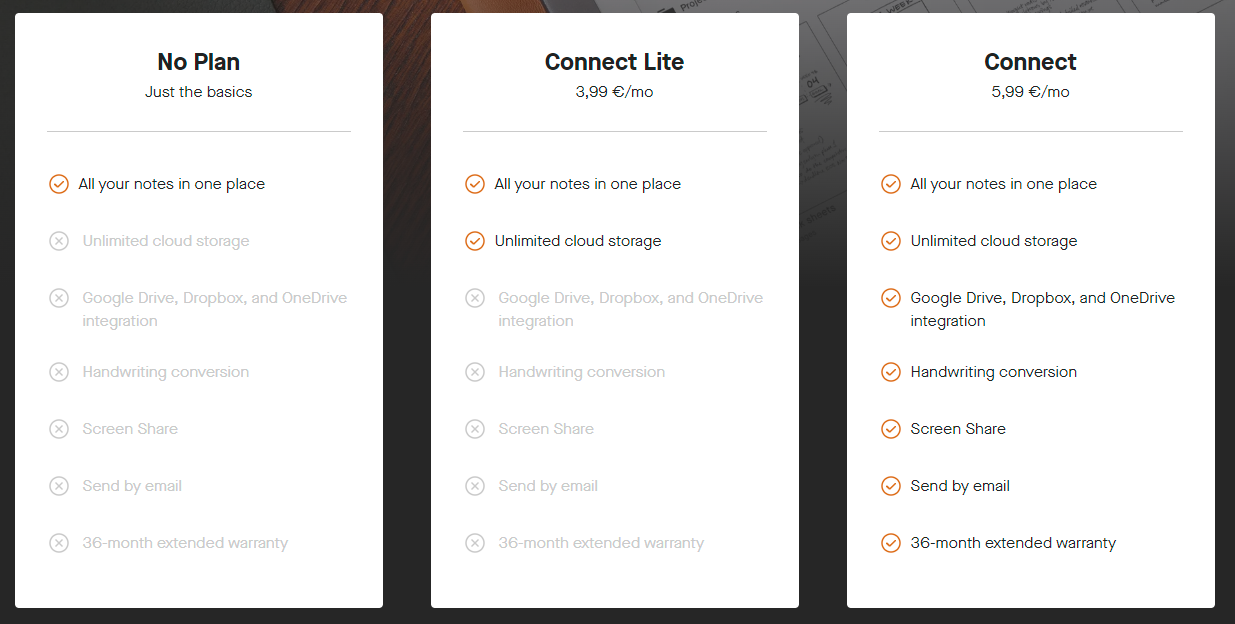The image size is (1235, 624).
Task: Click the X icon for Connect Lite 36-month warranty
Action: [475, 543]
